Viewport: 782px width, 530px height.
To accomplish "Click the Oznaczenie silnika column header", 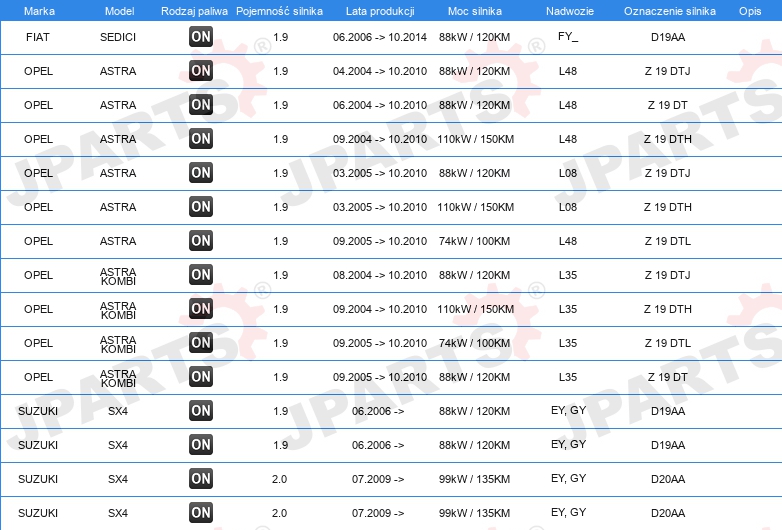I will tap(670, 11).
